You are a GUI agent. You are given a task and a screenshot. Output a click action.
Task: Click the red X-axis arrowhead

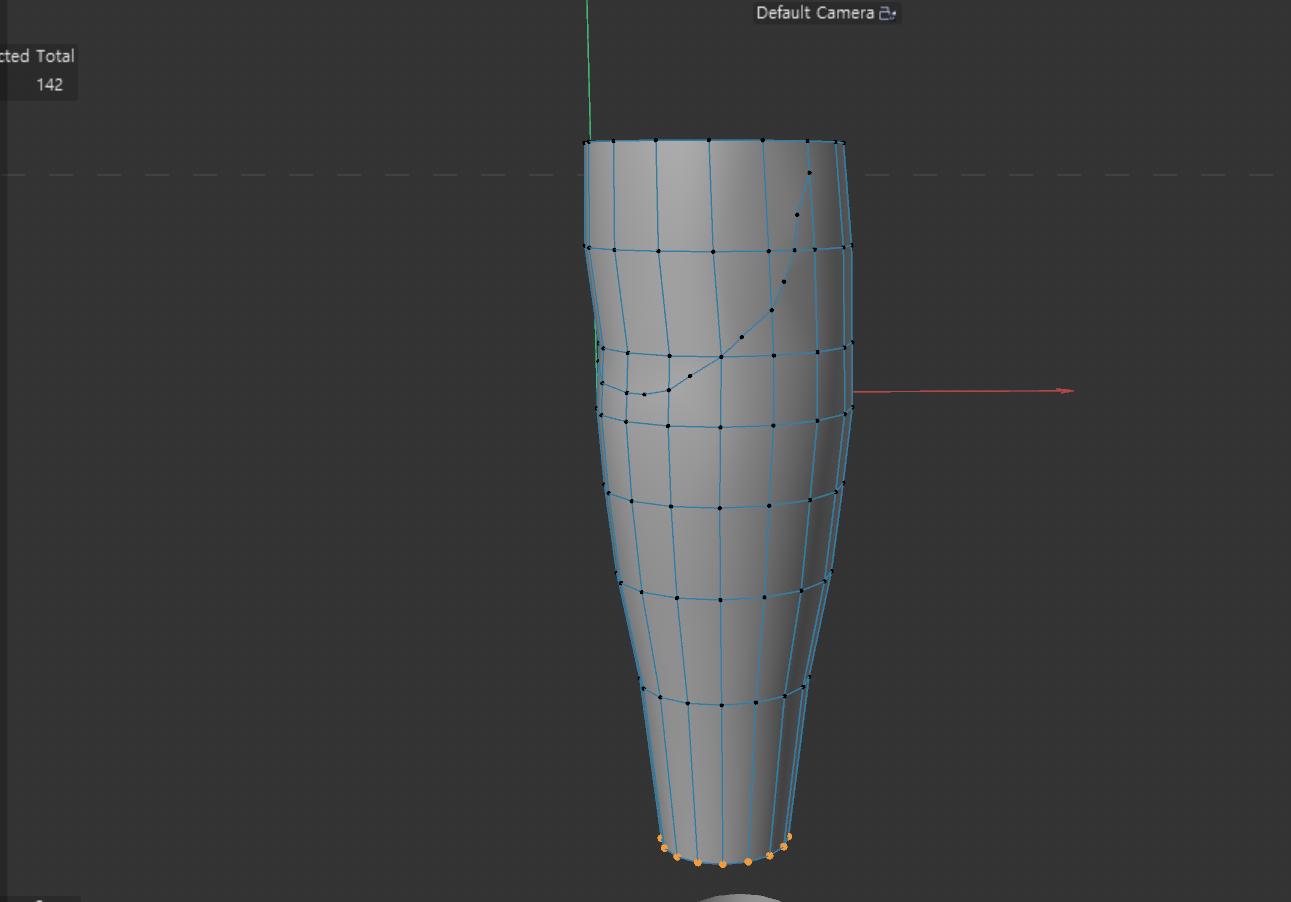[1068, 390]
